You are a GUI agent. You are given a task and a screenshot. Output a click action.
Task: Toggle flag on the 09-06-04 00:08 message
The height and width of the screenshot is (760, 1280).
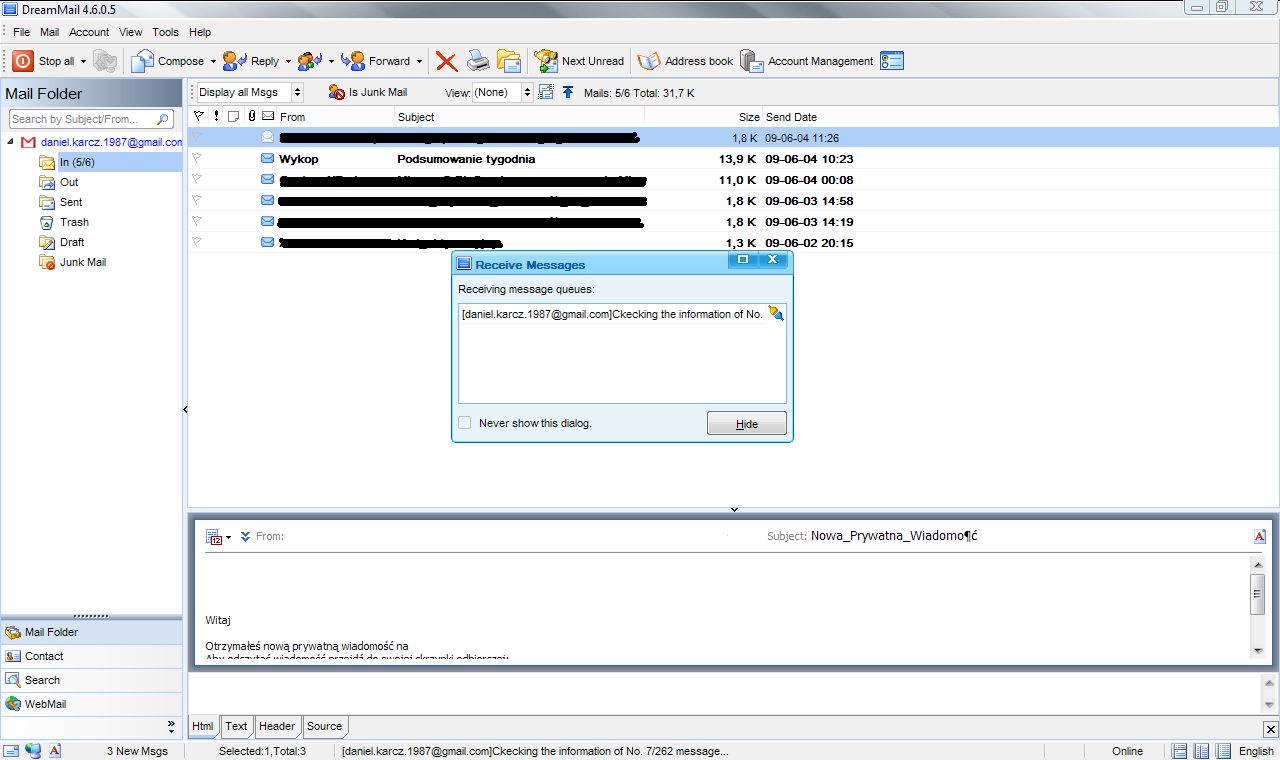click(197, 179)
